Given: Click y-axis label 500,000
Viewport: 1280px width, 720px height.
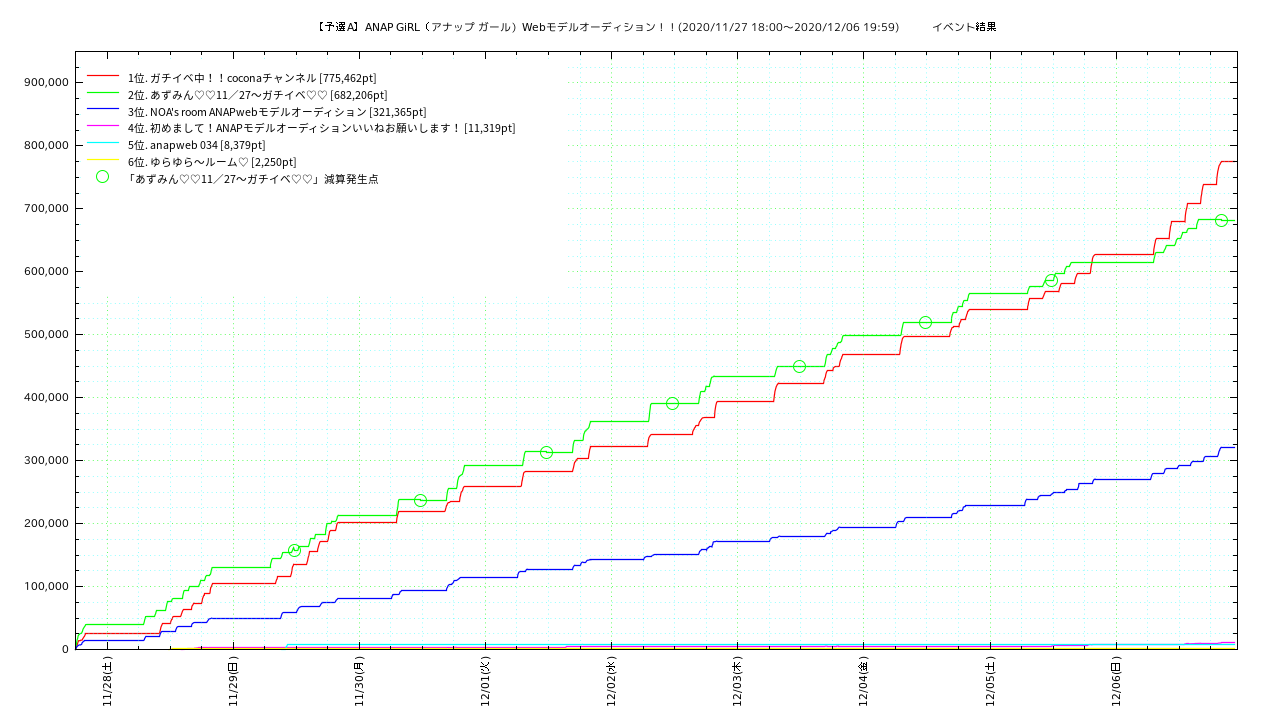Looking at the screenshot, I should (45, 335).
